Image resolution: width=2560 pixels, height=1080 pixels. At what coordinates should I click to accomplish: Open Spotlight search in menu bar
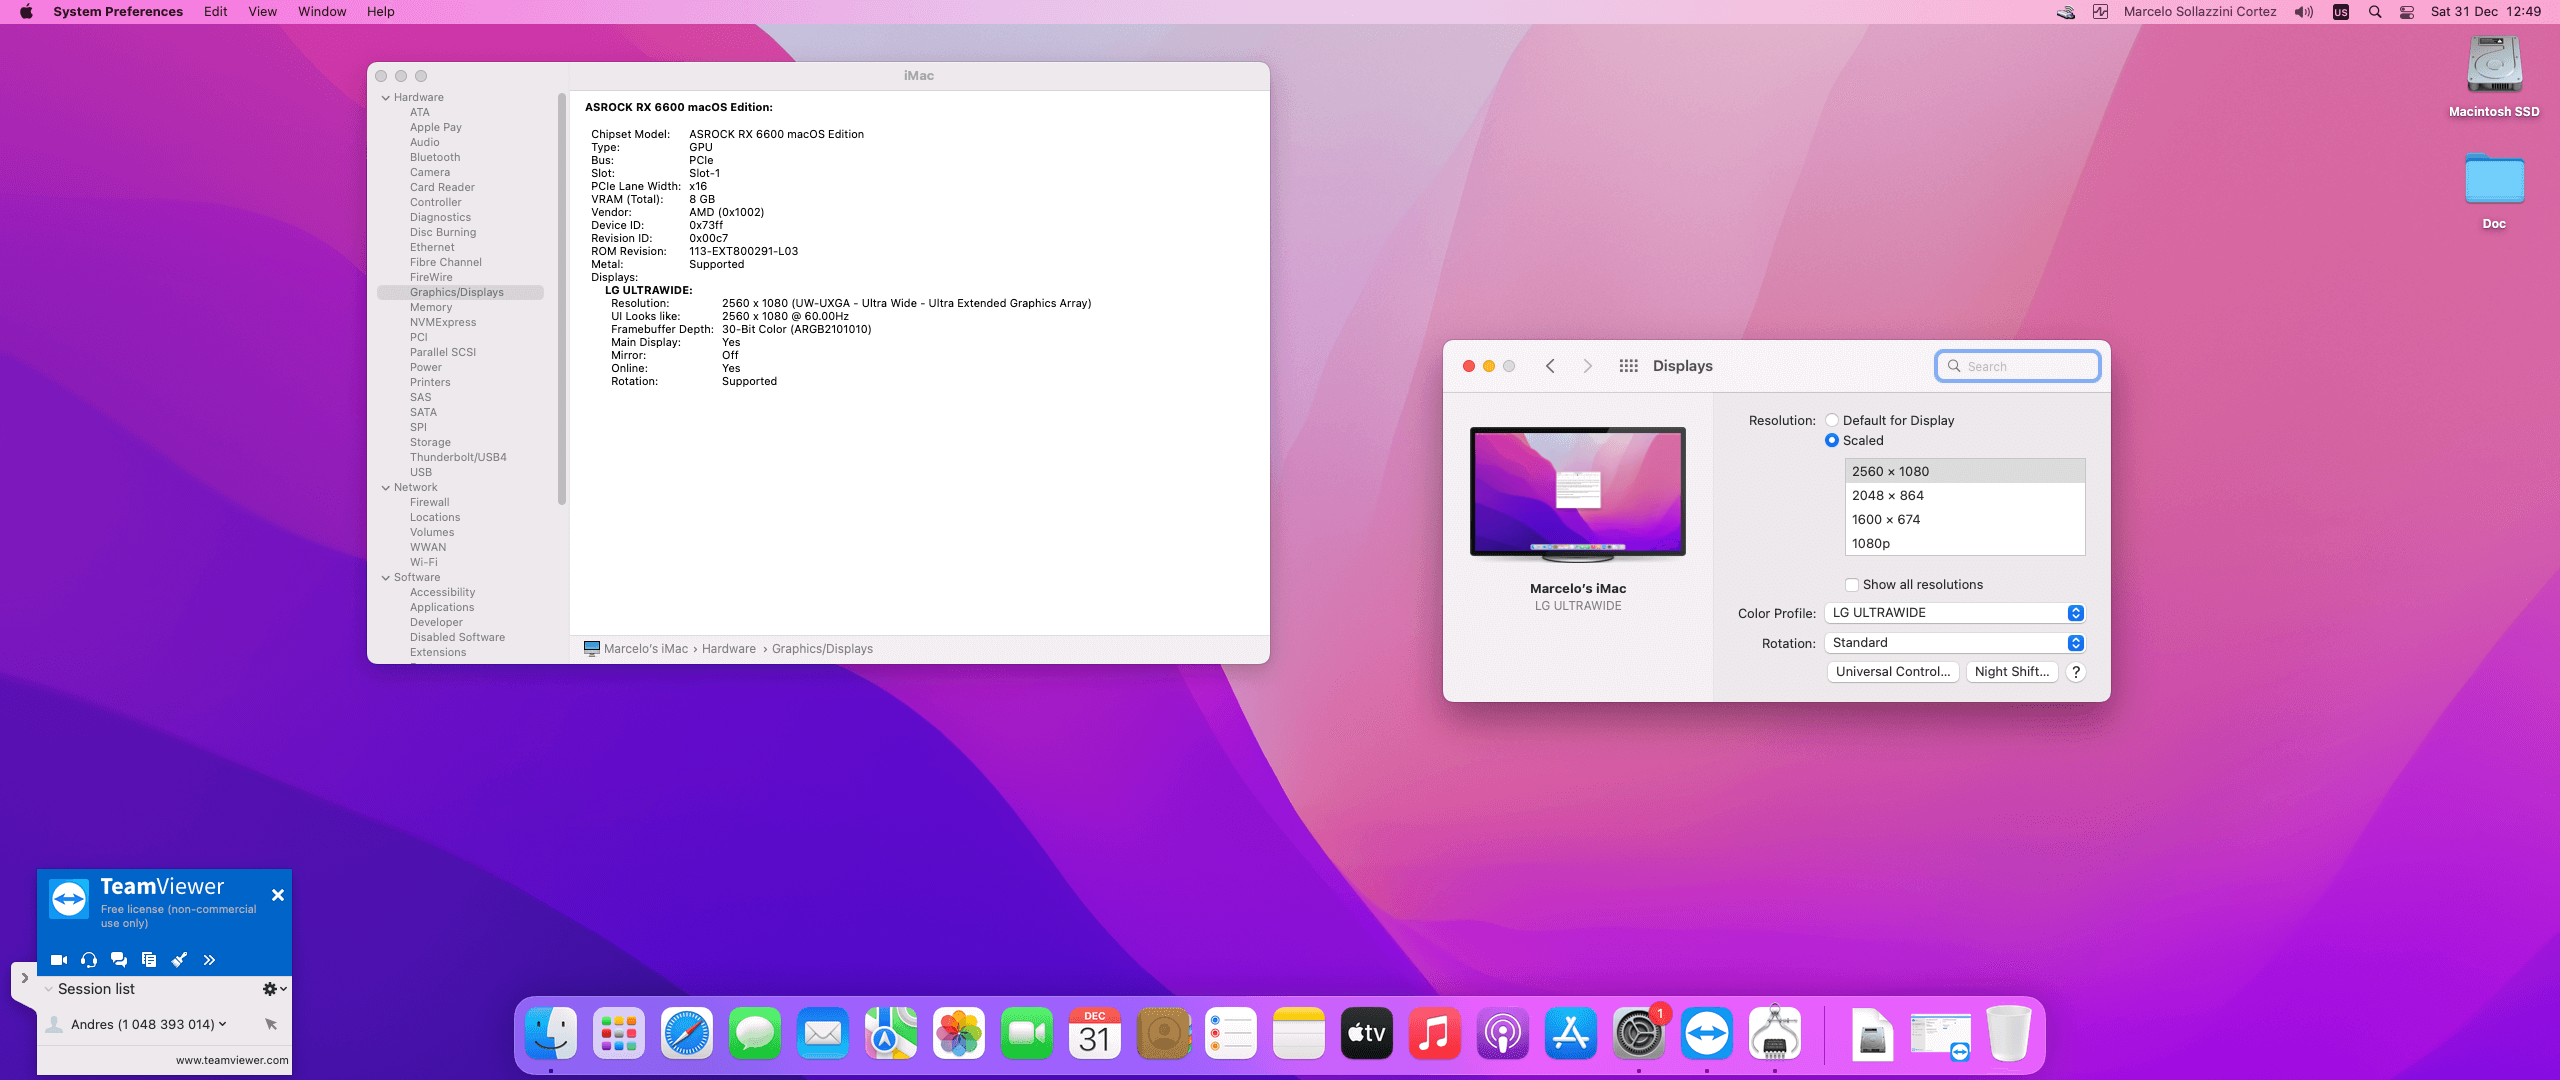2375,12
